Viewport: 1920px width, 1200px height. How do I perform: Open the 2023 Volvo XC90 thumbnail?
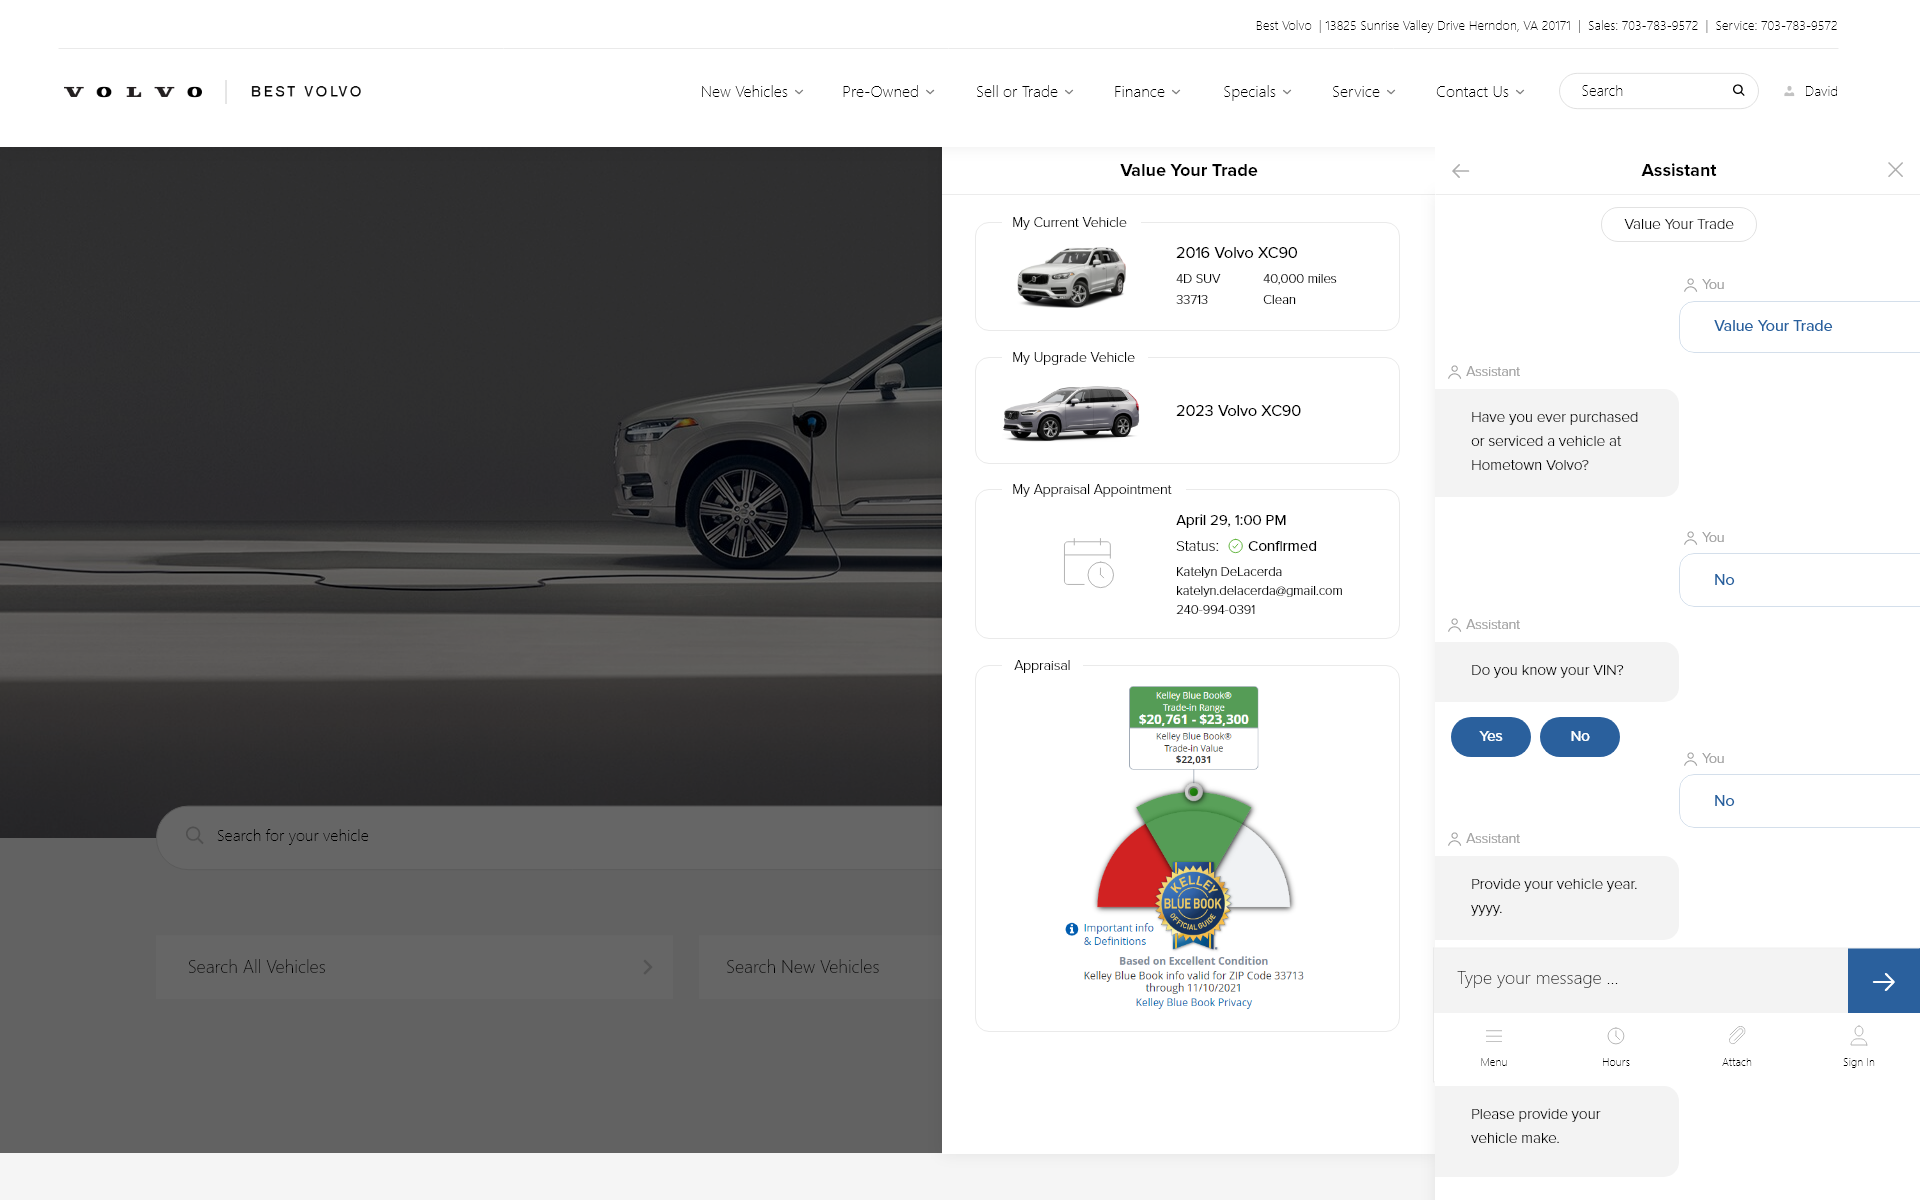pos(1071,413)
